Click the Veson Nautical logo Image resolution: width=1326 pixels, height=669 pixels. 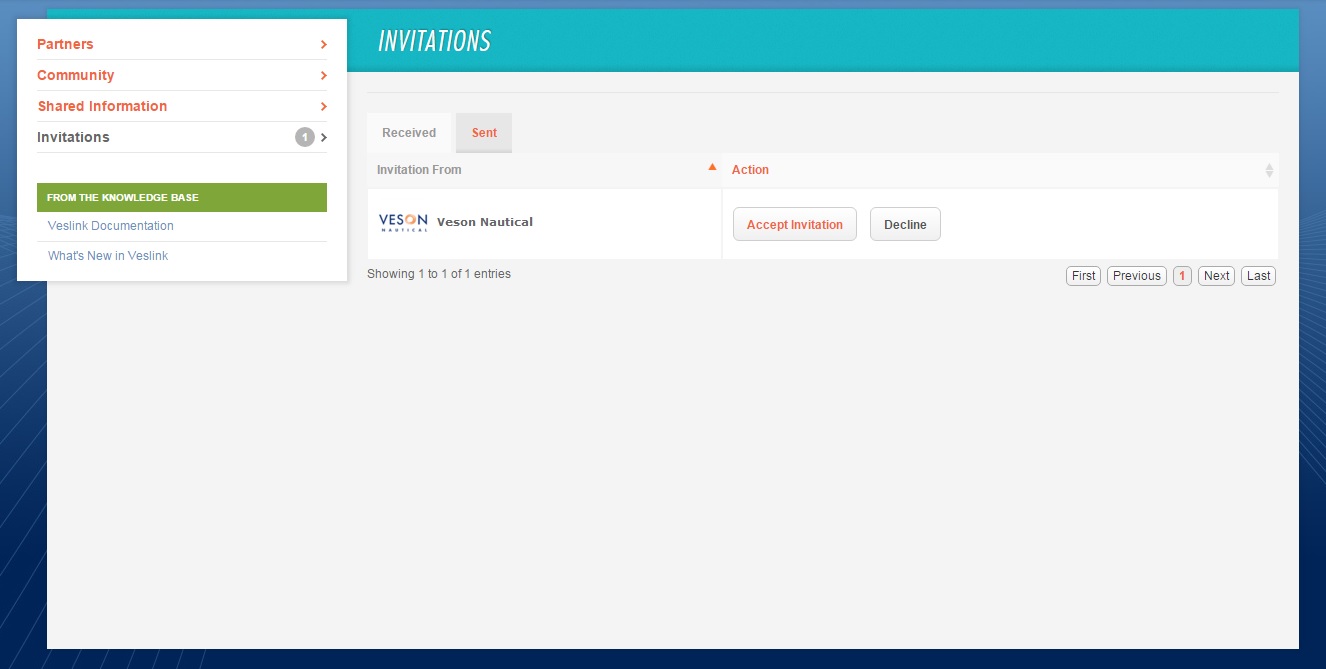[x=403, y=221]
